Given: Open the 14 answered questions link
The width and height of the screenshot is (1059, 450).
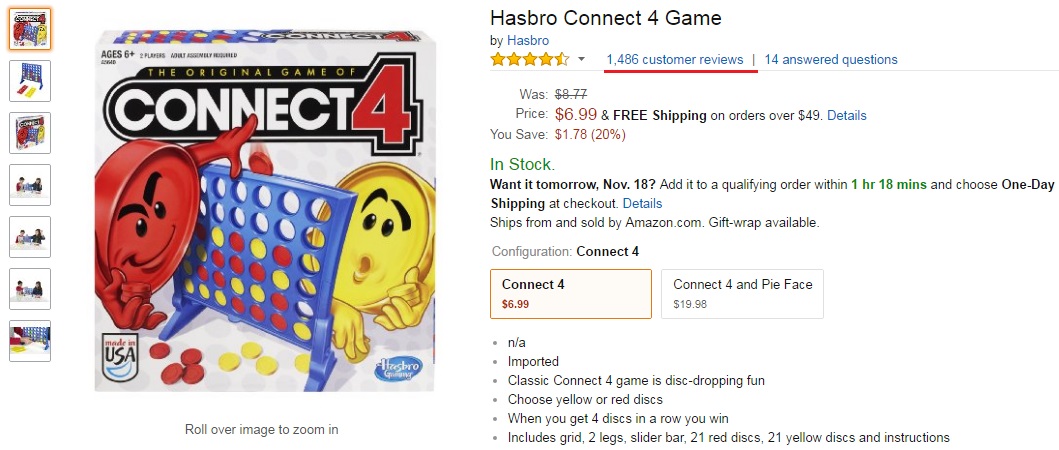Looking at the screenshot, I should [x=830, y=60].
